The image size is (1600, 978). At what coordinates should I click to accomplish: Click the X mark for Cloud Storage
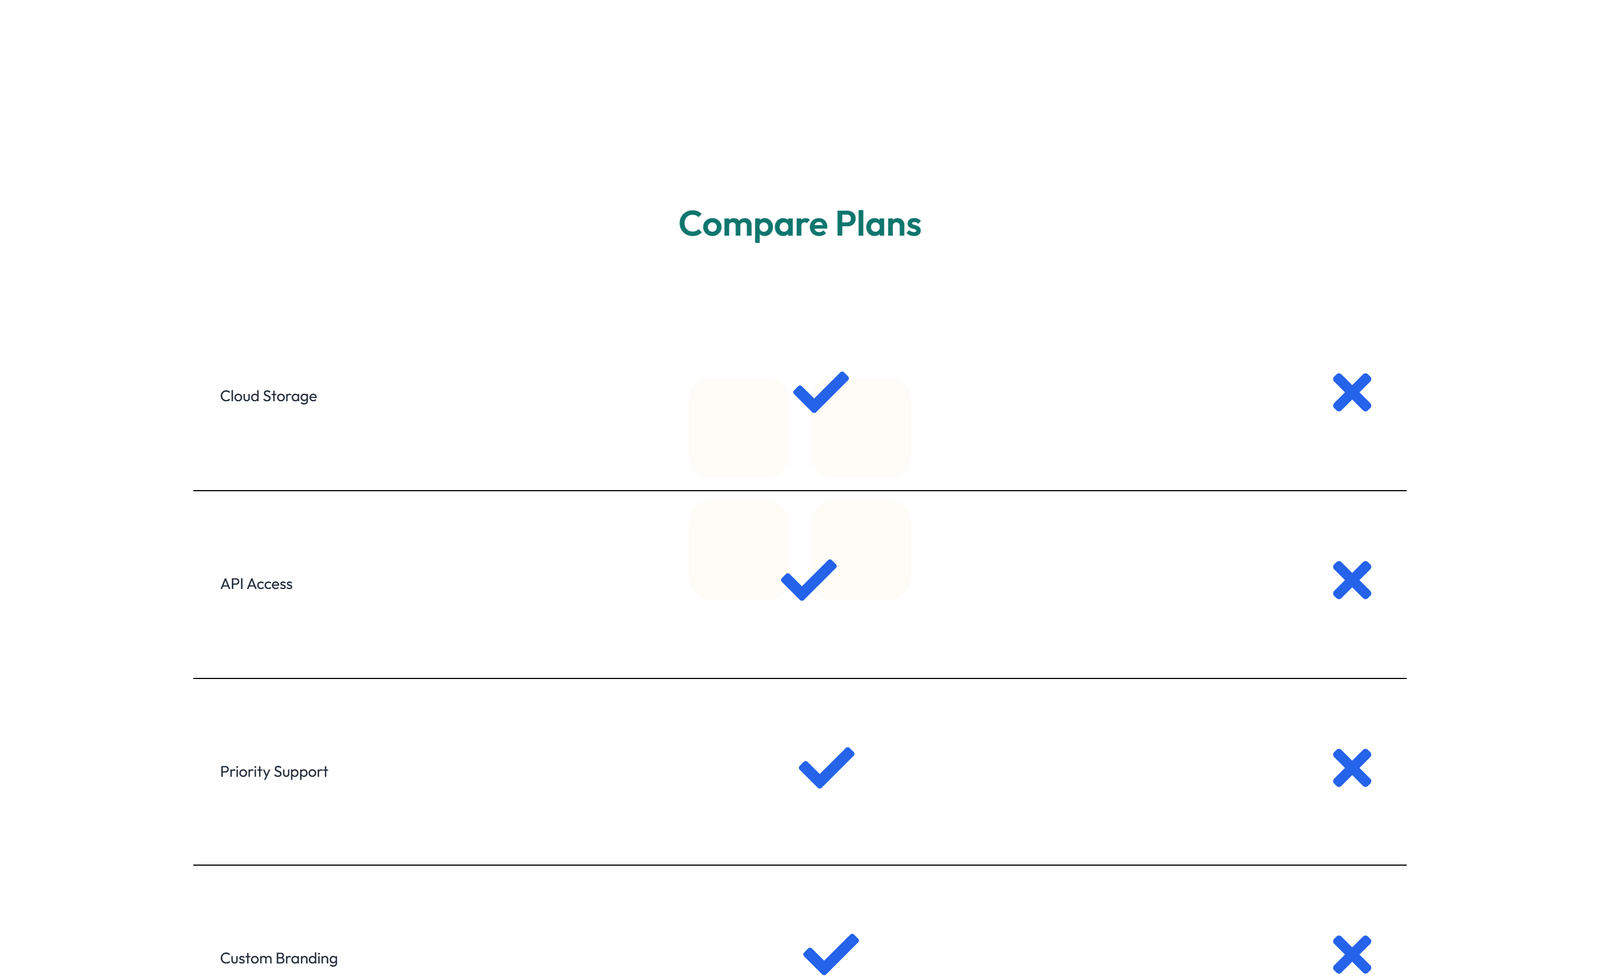pyautogui.click(x=1353, y=392)
